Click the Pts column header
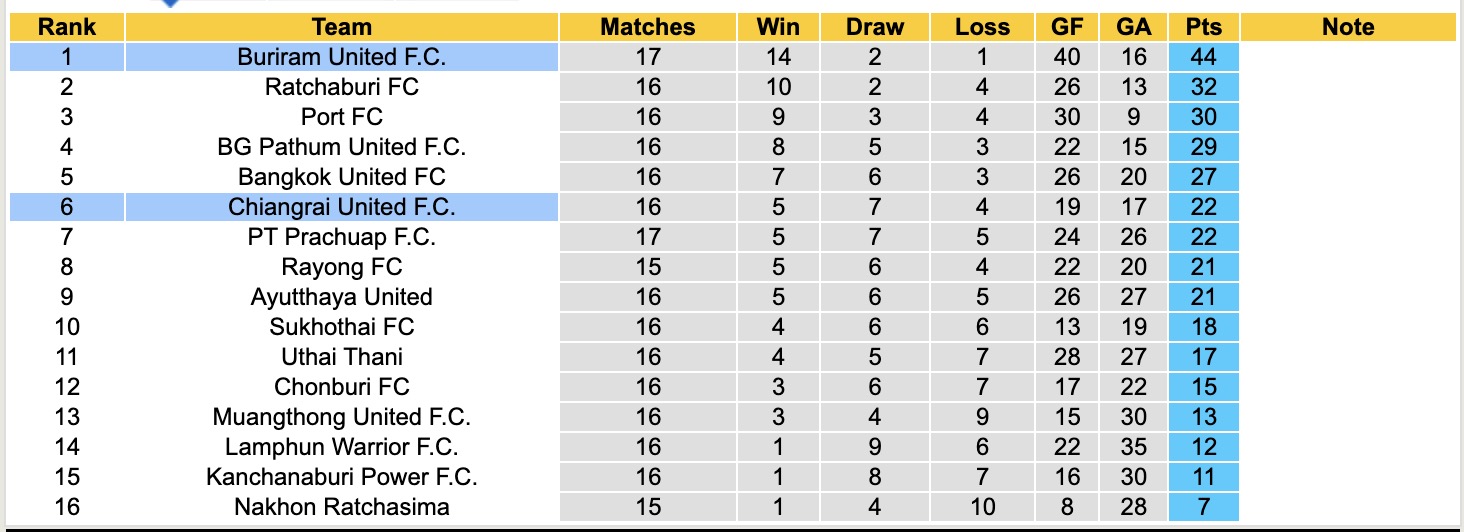1464x532 pixels. click(x=1204, y=27)
